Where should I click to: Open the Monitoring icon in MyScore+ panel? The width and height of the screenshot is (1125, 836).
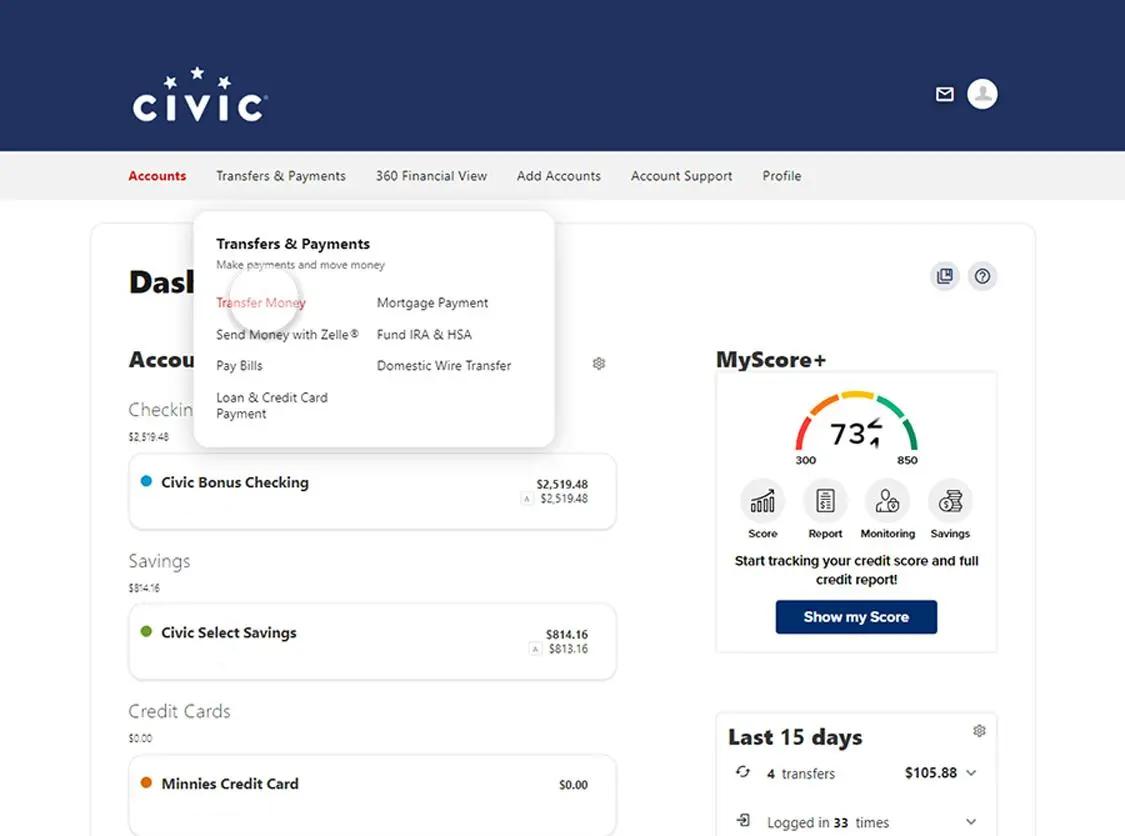[887, 502]
